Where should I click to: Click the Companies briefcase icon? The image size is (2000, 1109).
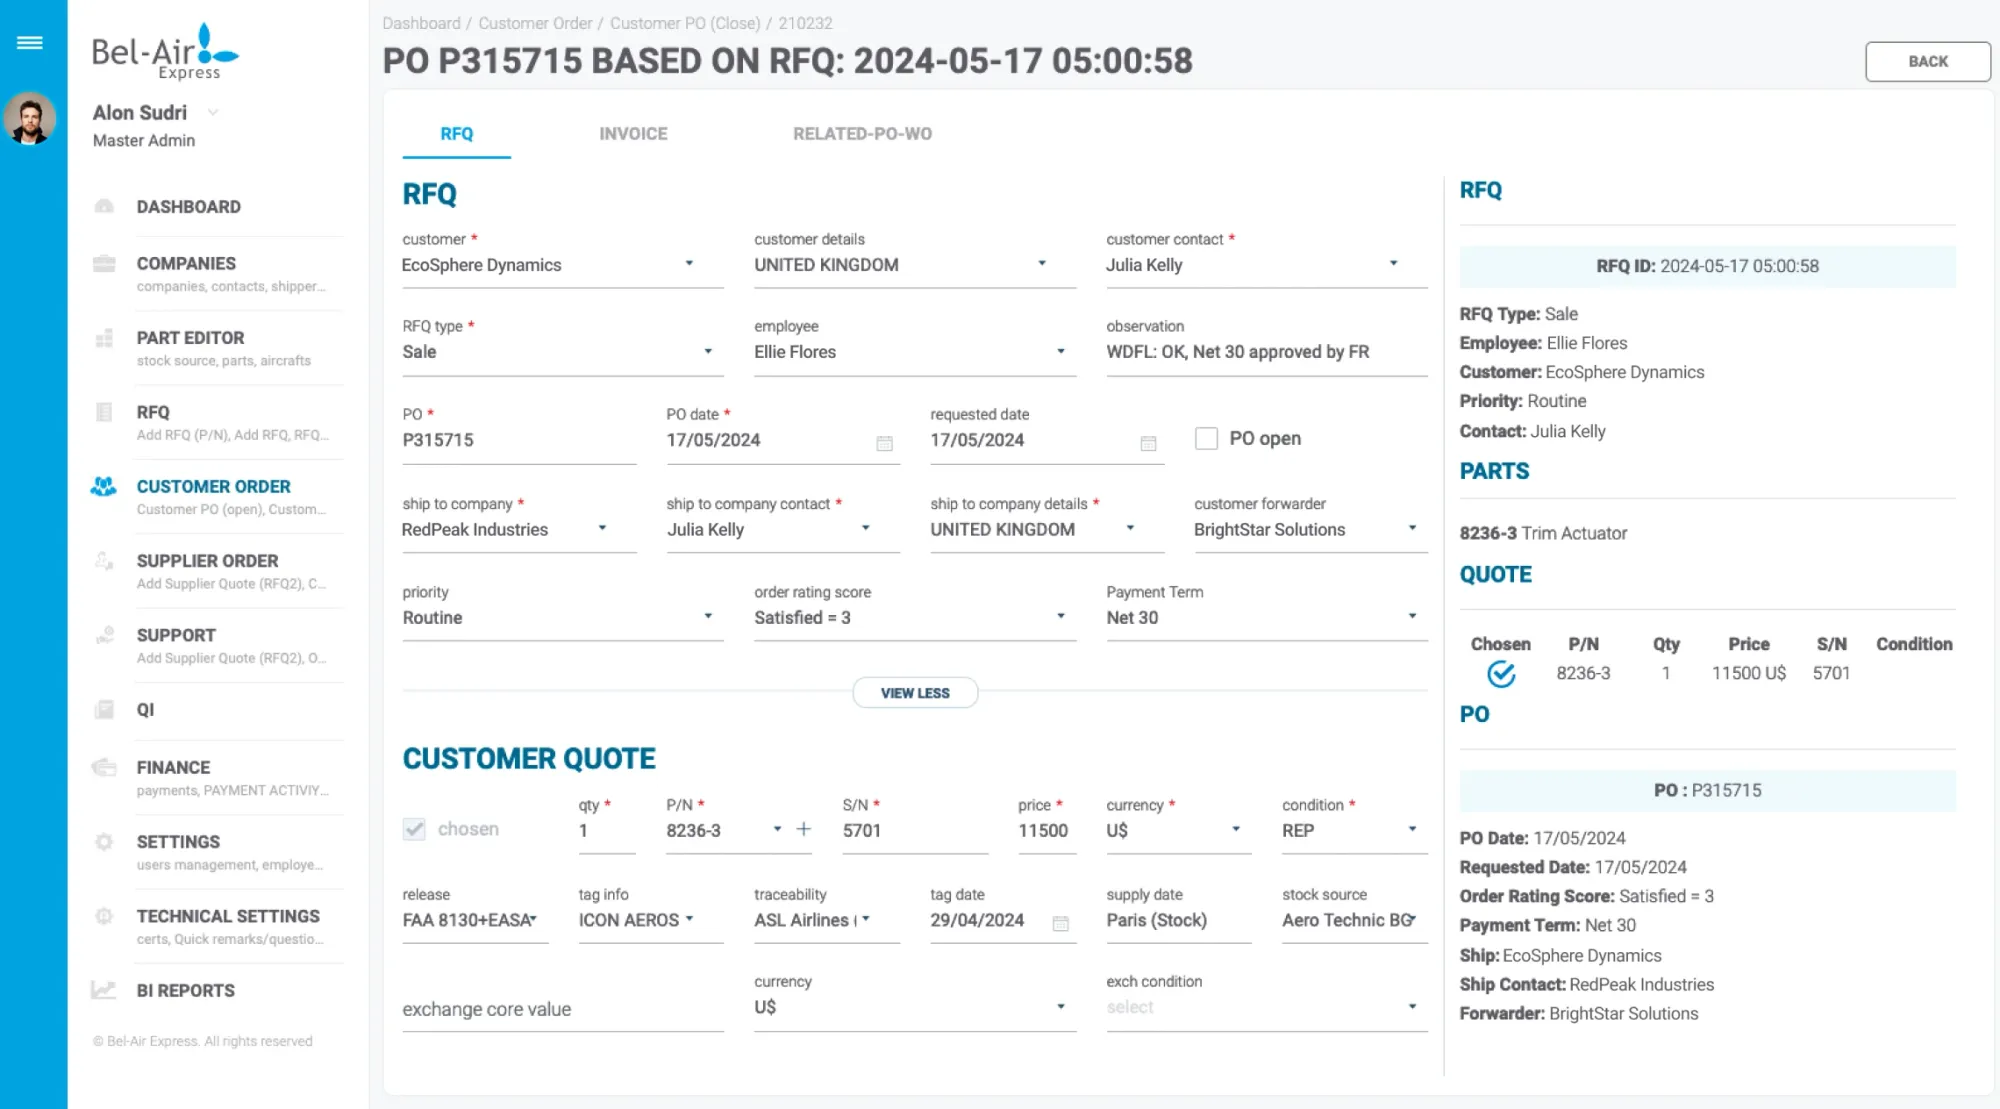[x=104, y=264]
